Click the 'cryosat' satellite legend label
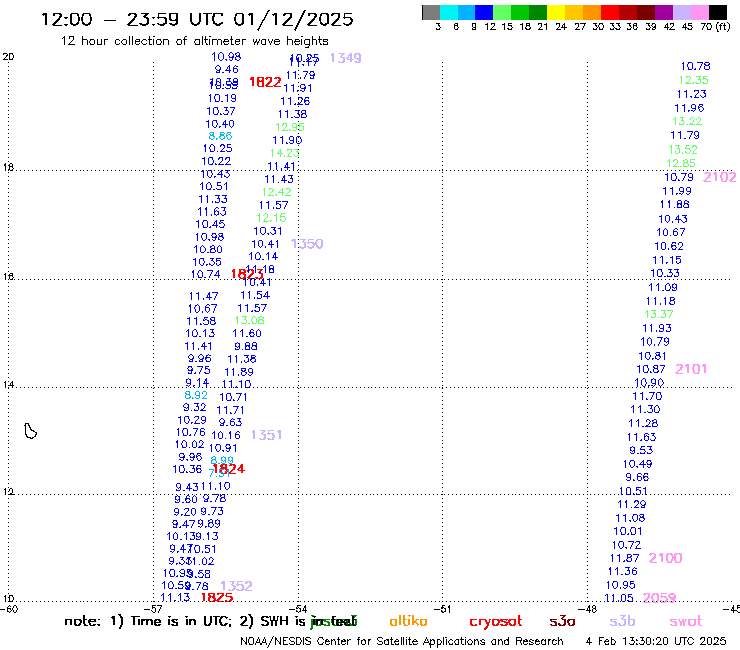 496,622
